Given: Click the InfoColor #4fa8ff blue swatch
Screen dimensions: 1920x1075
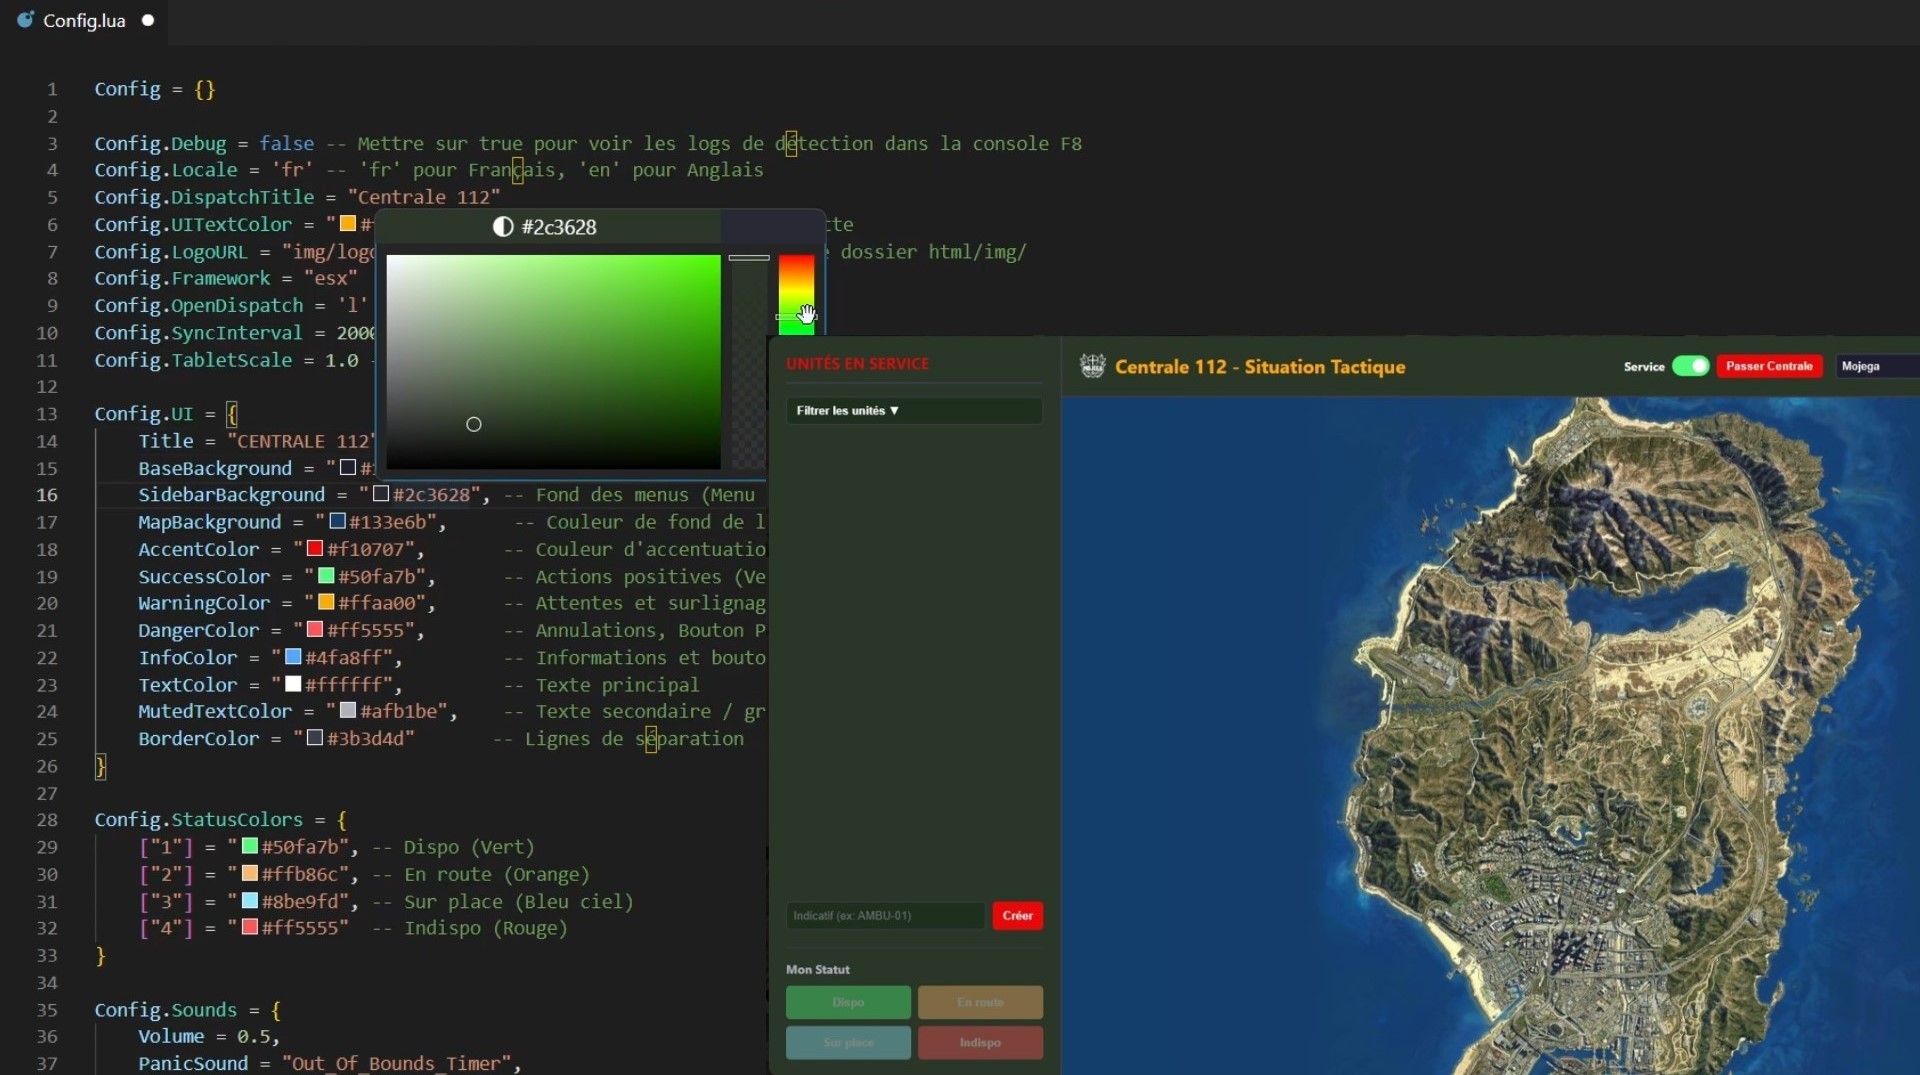Looking at the screenshot, I should click(293, 657).
